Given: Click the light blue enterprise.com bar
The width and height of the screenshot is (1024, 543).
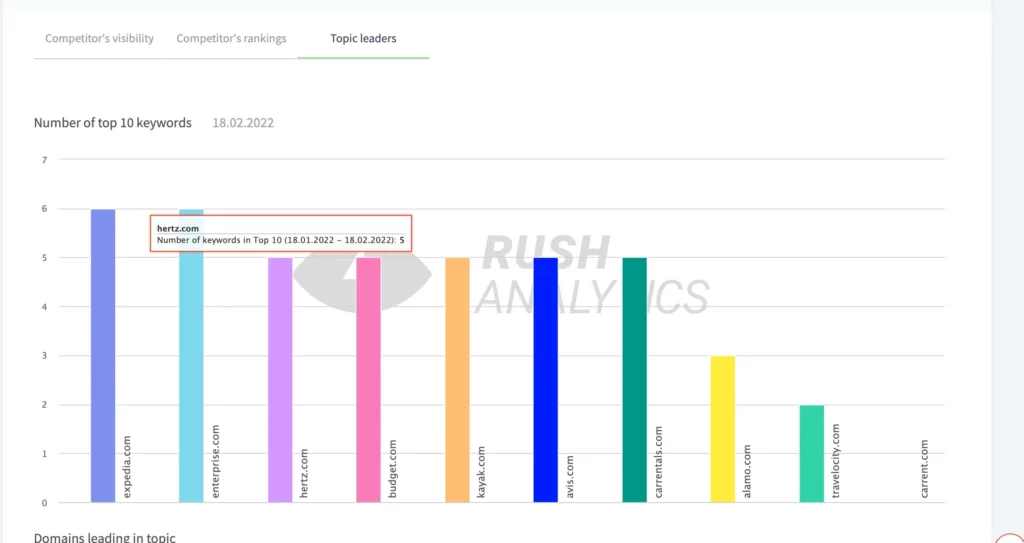Looking at the screenshot, I should click(191, 356).
